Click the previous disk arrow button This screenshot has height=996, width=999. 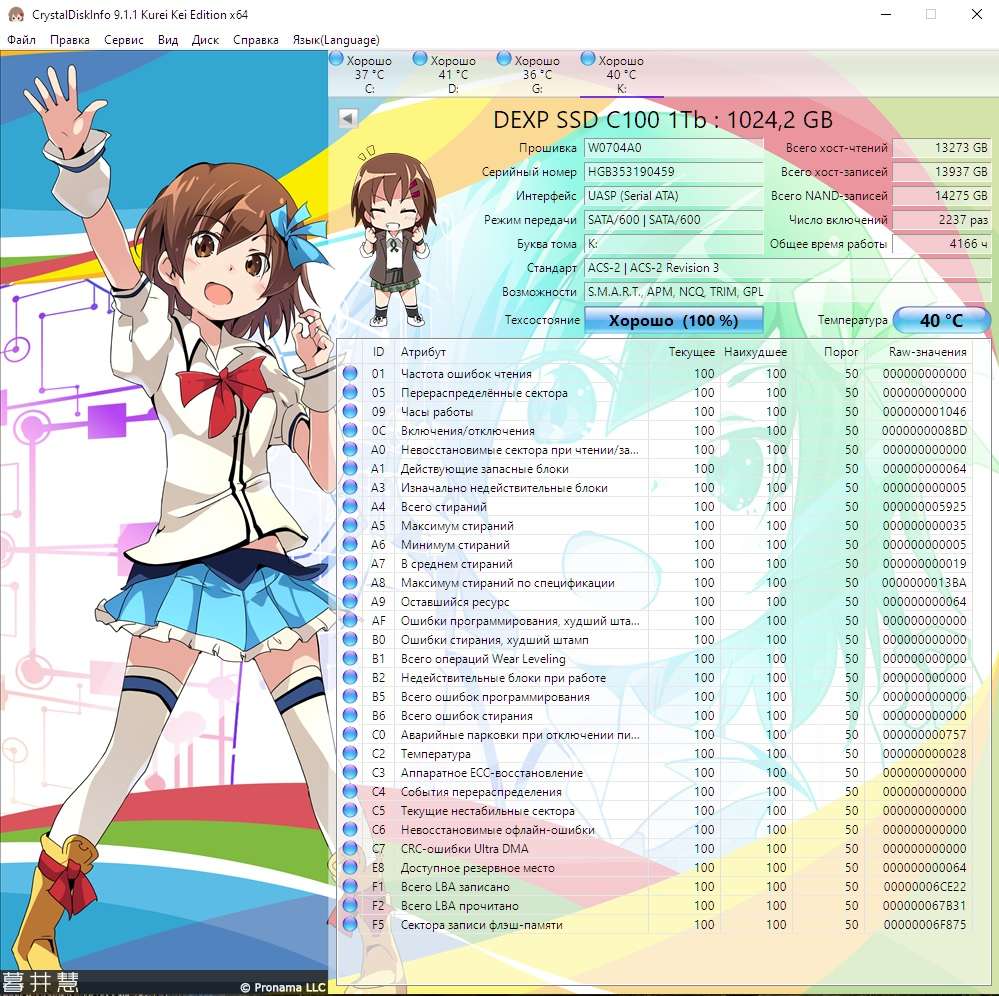(348, 119)
